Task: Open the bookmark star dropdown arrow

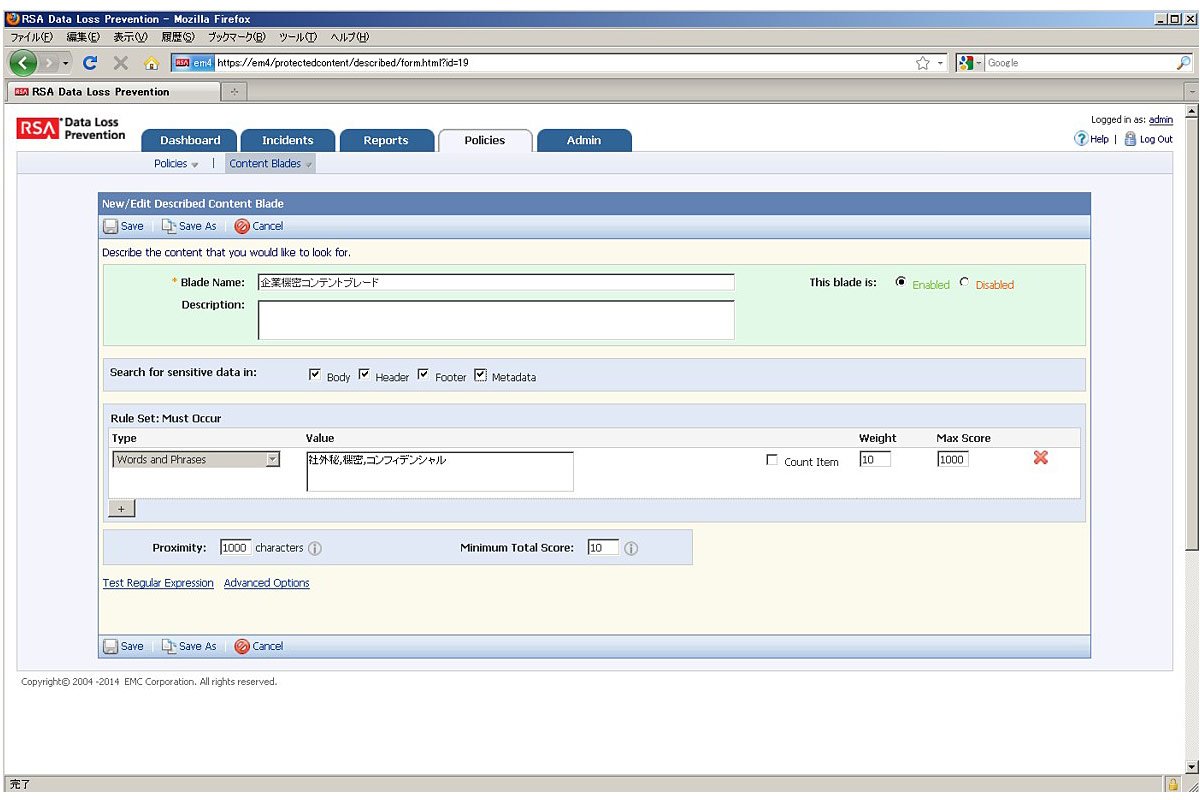Action: [x=941, y=63]
